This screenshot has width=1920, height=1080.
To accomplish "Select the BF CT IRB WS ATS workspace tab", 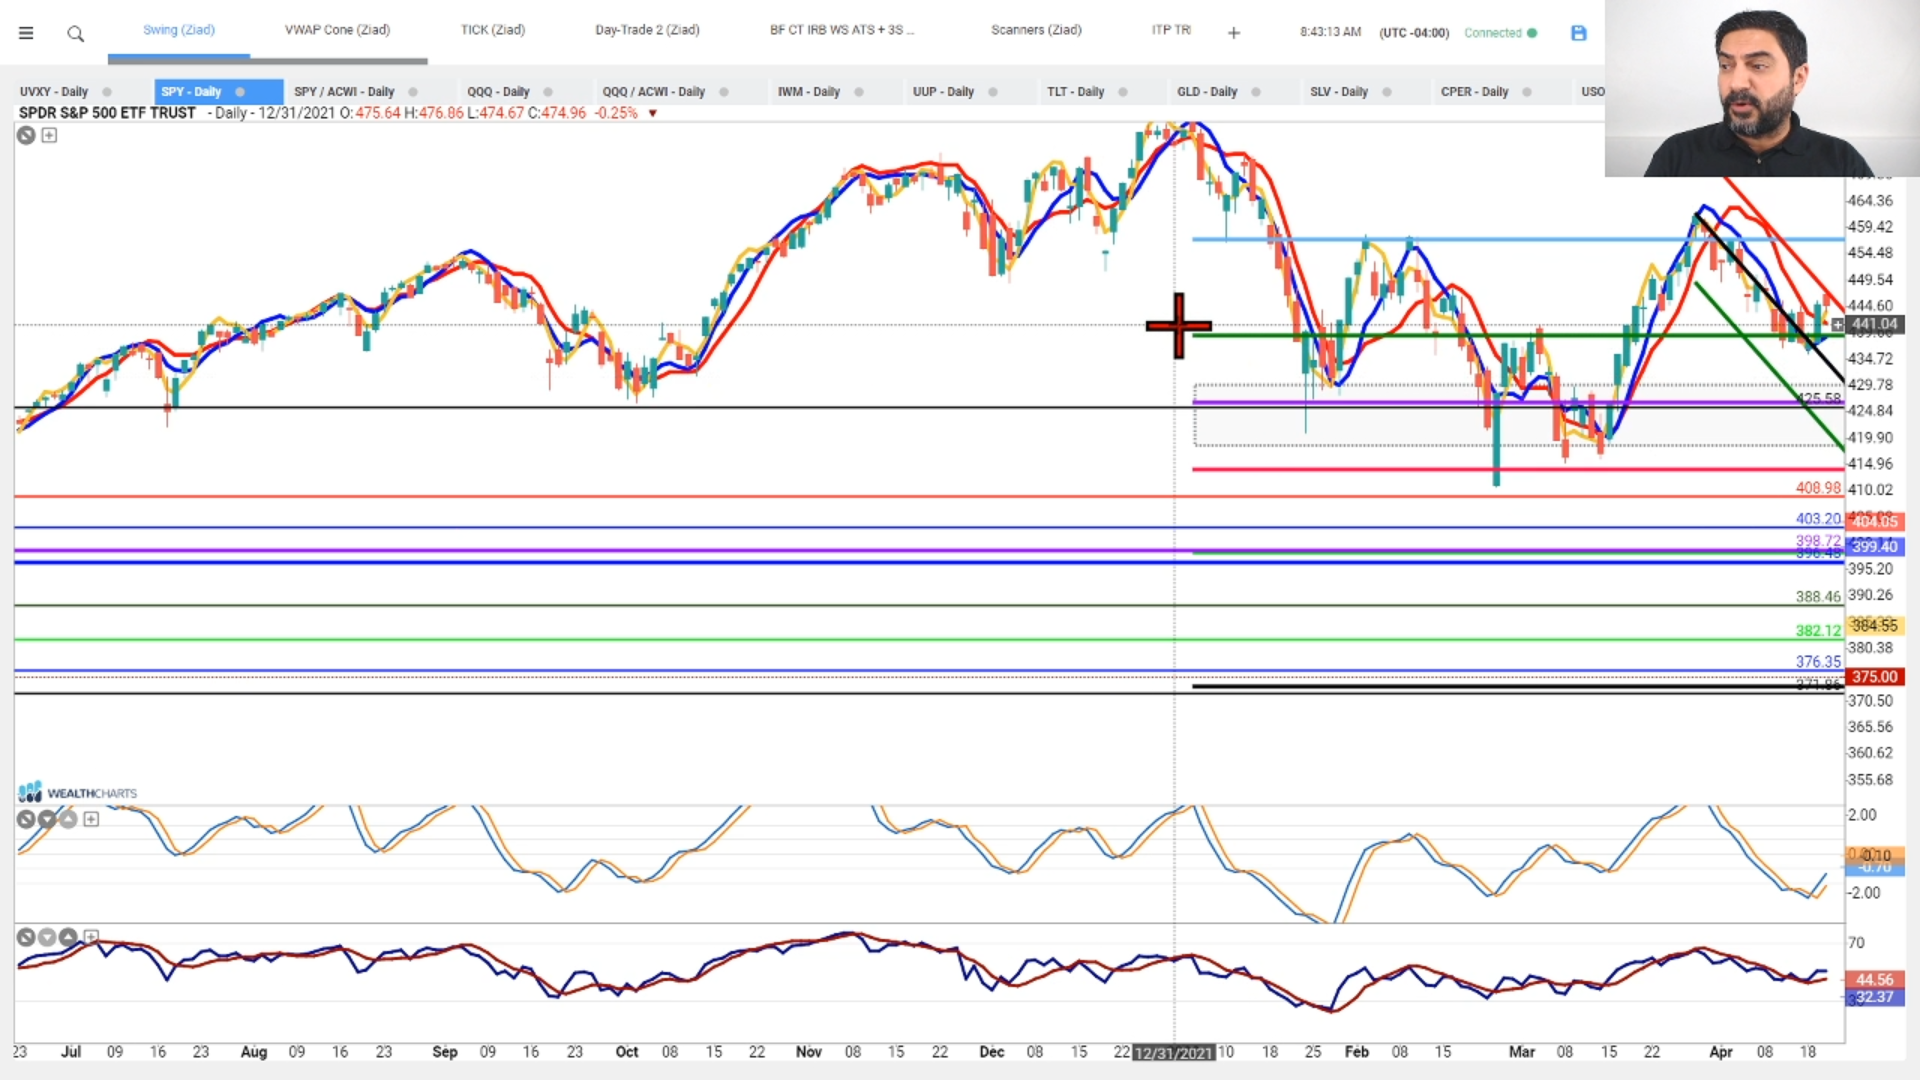I will (842, 30).
